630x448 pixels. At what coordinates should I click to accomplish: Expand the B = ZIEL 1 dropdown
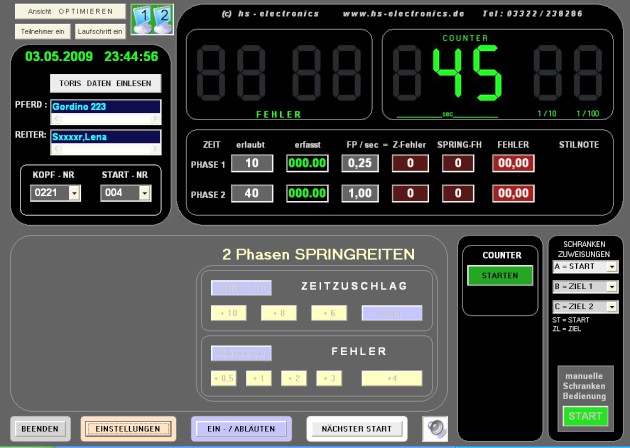pyautogui.click(x=612, y=286)
